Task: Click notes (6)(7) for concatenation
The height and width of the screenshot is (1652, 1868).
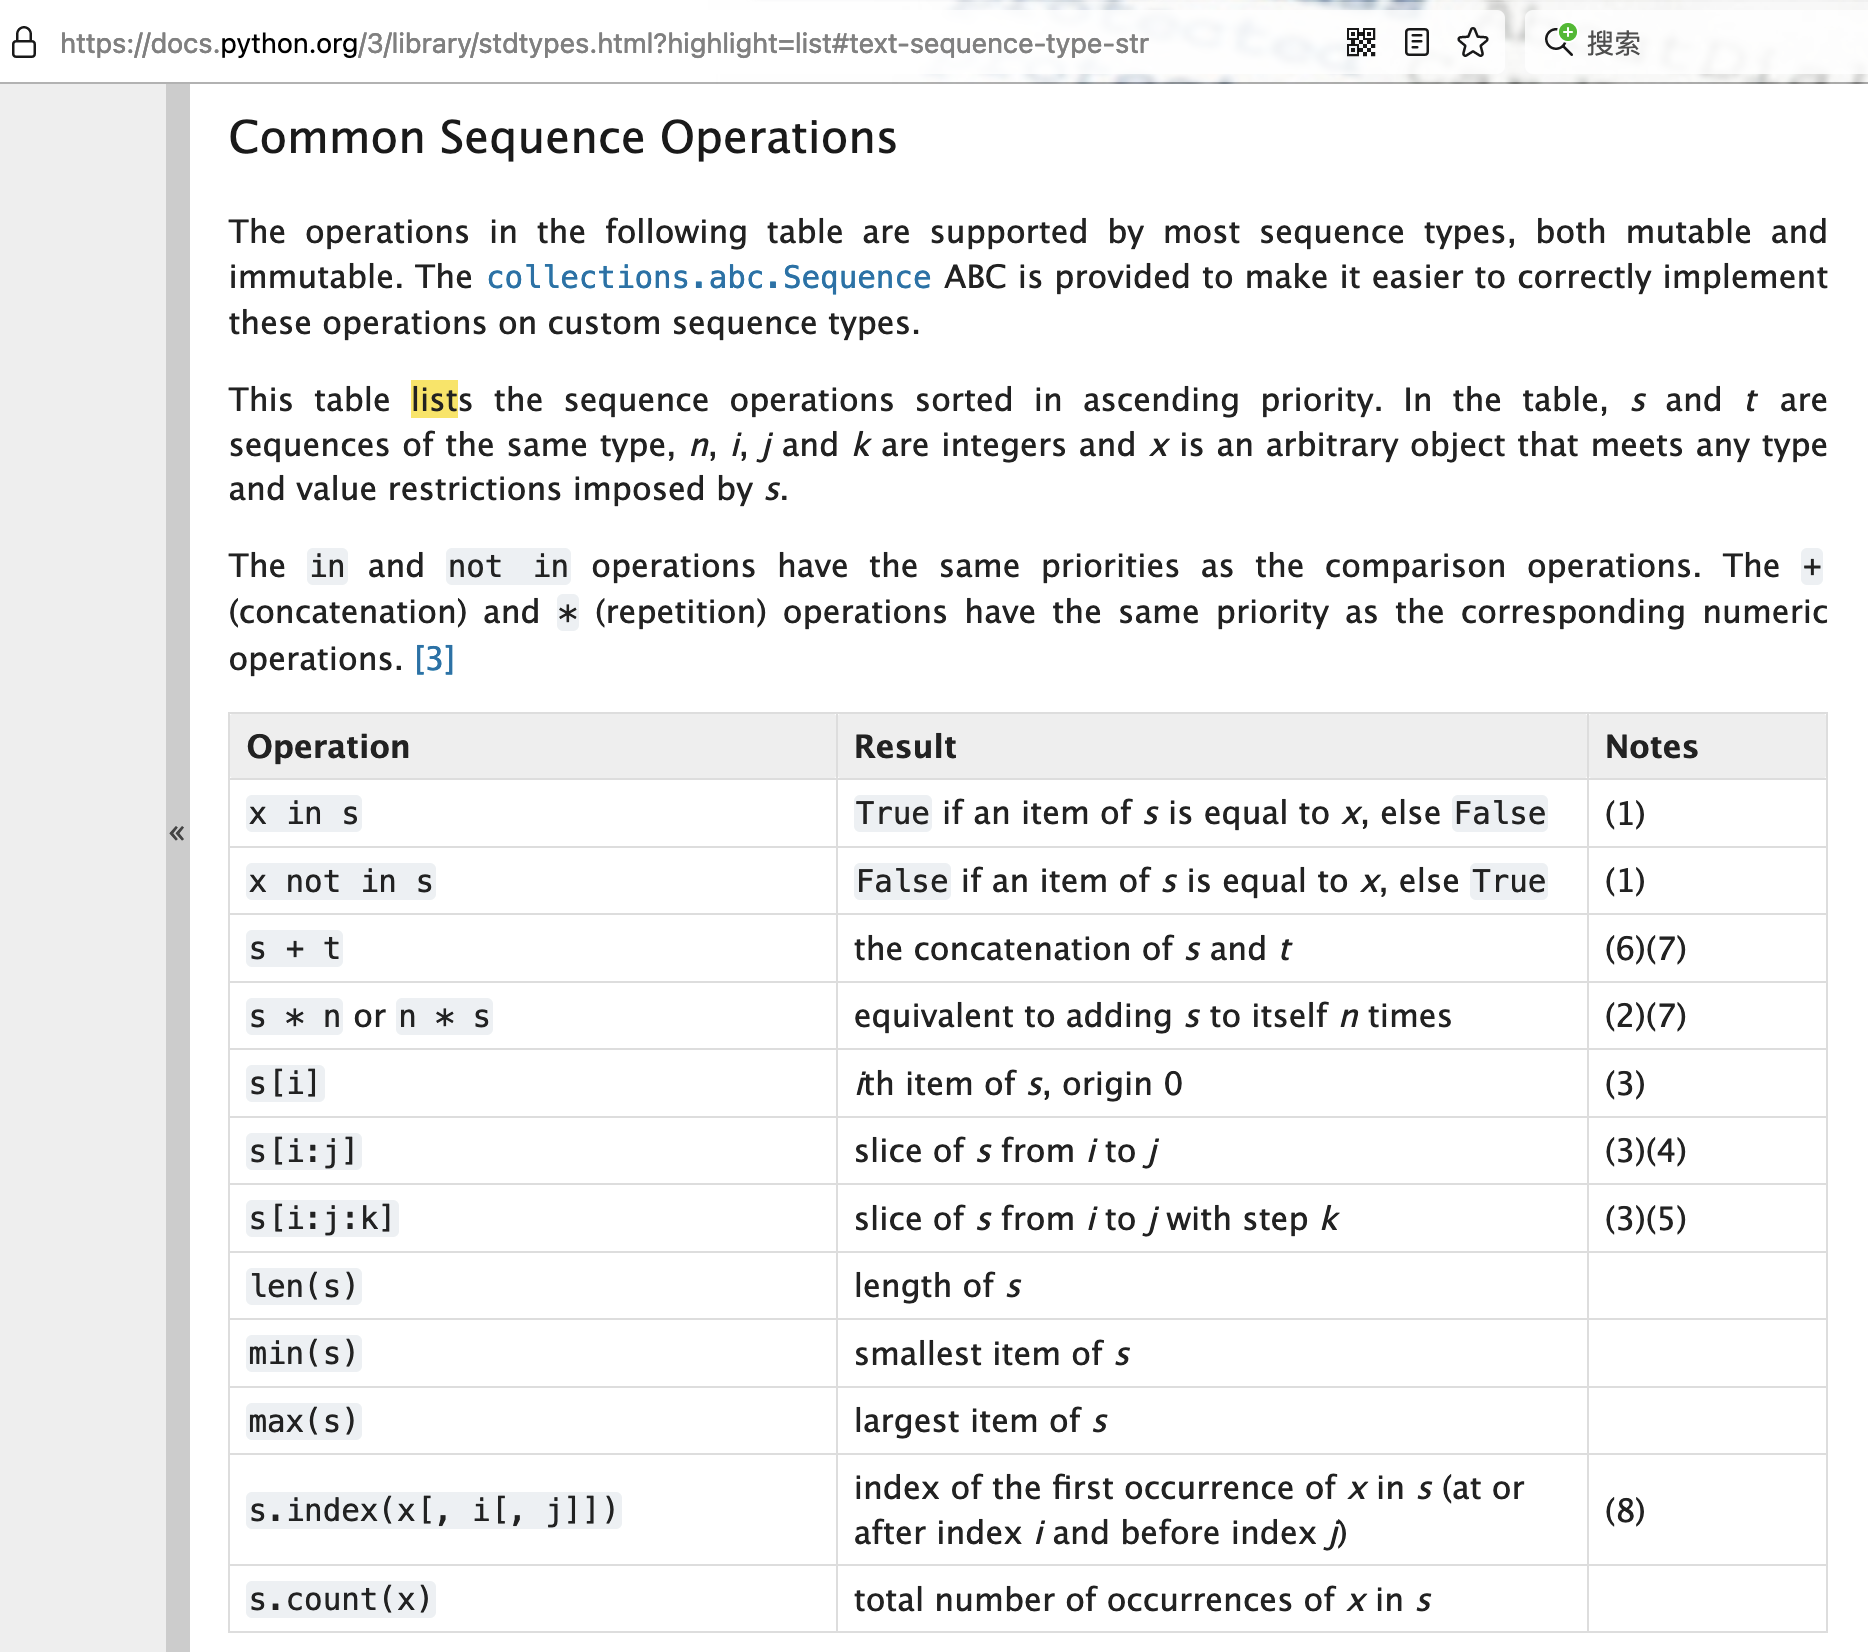Action: [1646, 948]
